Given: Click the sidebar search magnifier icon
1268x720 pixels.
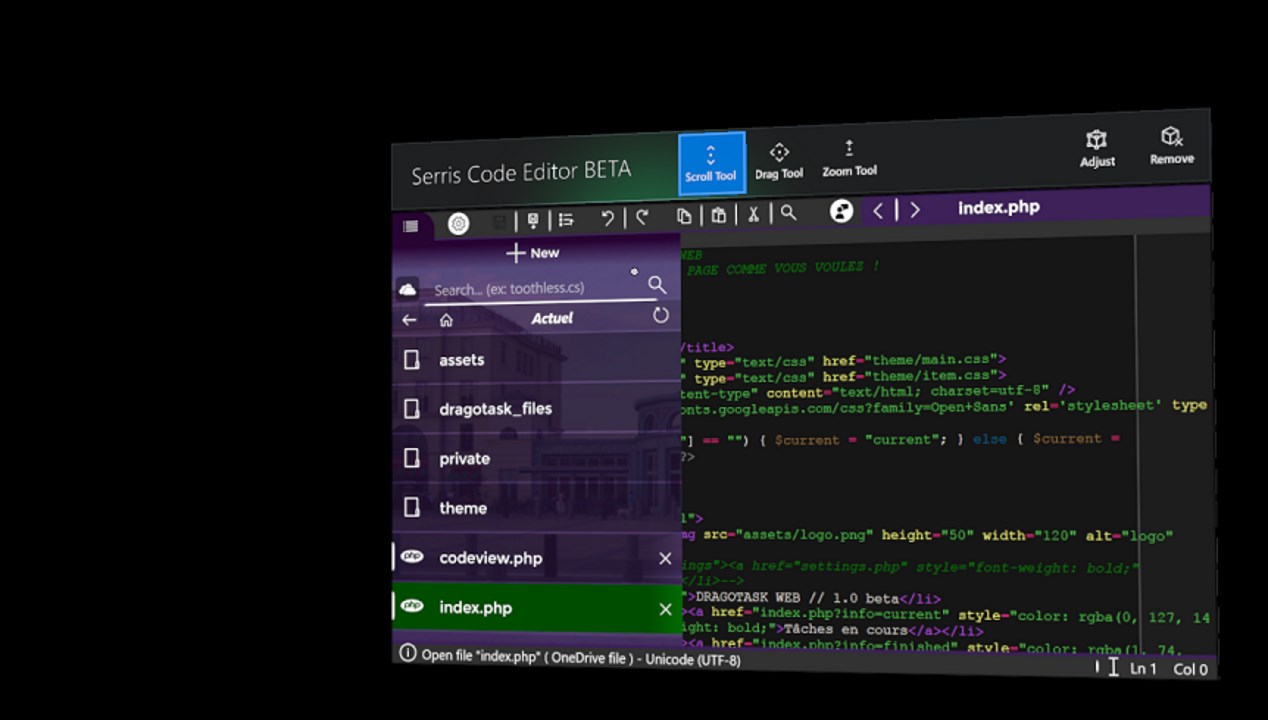Looking at the screenshot, I should 657,285.
